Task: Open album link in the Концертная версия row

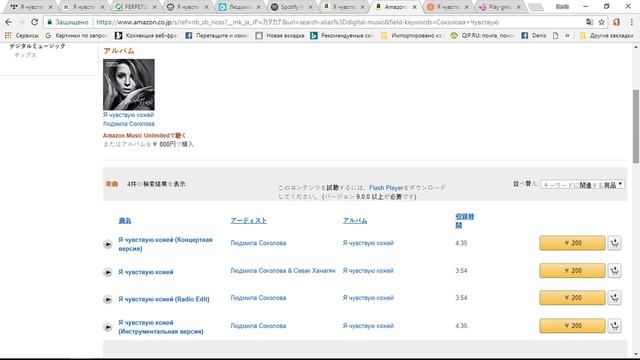Action: click(x=368, y=243)
